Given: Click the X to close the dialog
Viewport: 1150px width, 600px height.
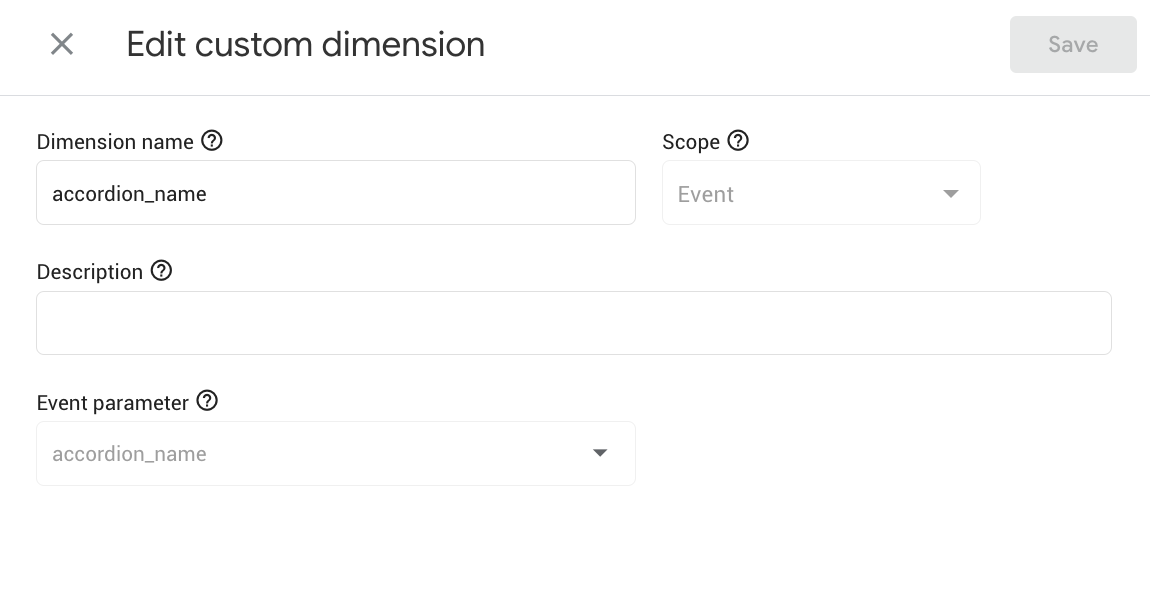Looking at the screenshot, I should point(61,44).
